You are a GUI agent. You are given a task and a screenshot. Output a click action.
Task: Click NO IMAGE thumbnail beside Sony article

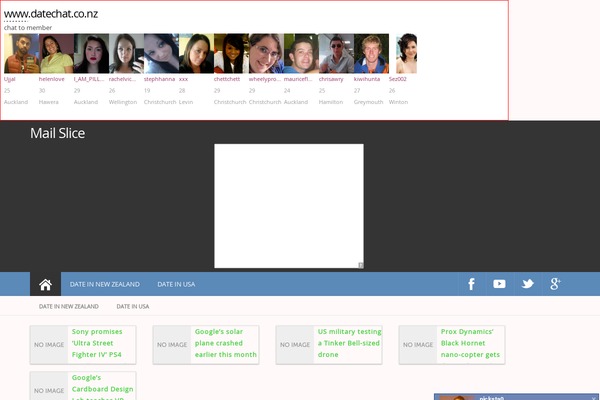(x=49, y=344)
